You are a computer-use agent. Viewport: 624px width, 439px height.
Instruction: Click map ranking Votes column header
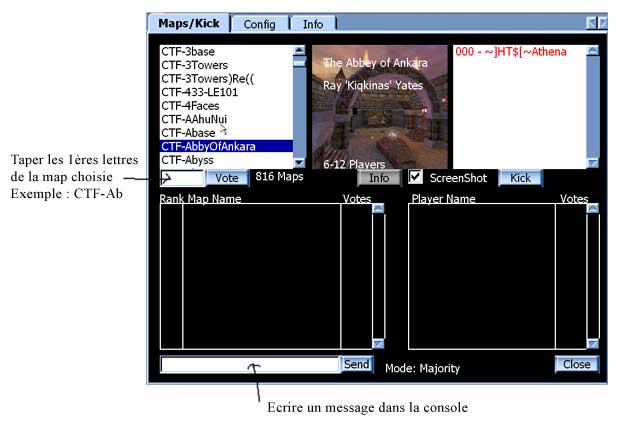click(357, 199)
